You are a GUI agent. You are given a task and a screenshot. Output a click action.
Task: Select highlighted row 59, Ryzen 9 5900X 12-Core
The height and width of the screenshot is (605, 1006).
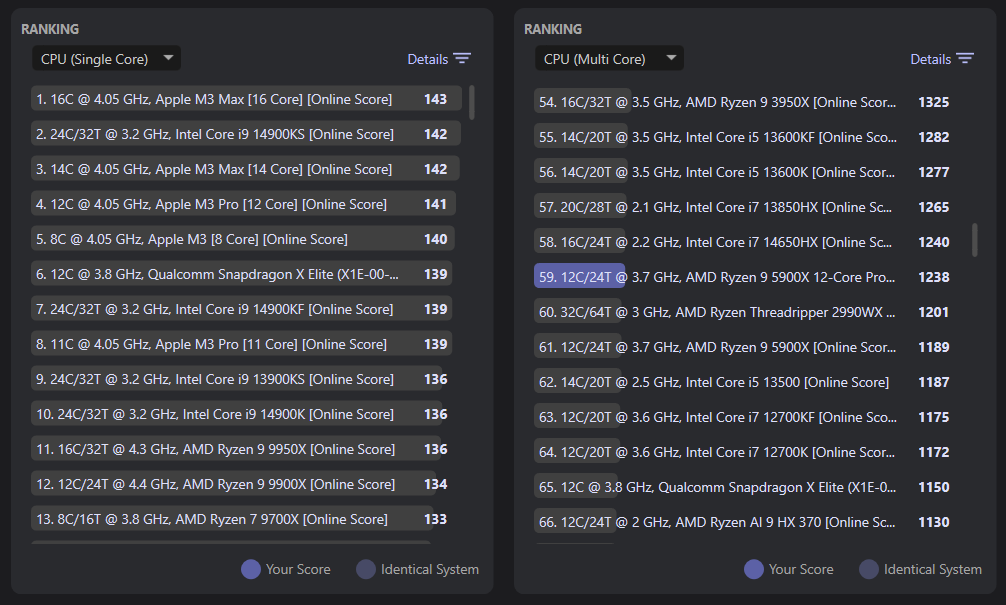[x=749, y=277]
